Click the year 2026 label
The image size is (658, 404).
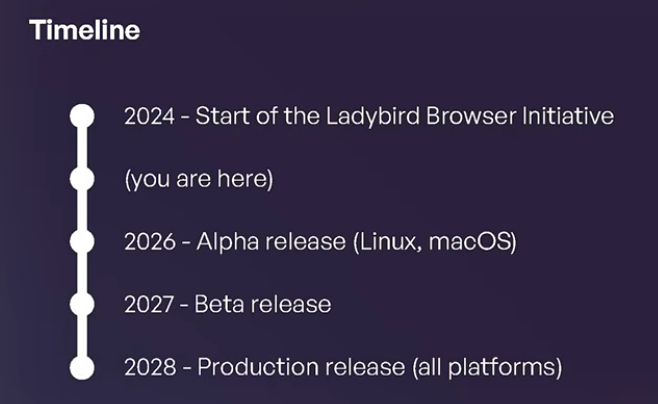tap(150, 242)
